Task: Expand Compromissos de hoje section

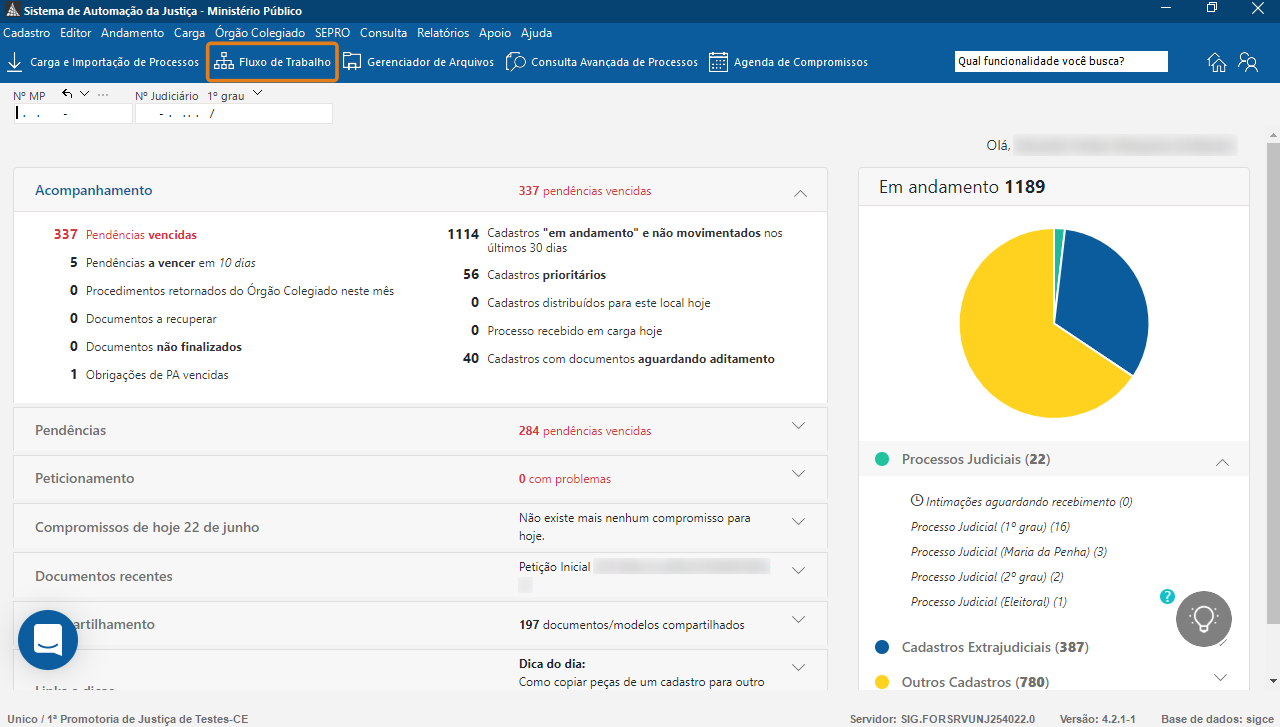Action: [x=798, y=521]
